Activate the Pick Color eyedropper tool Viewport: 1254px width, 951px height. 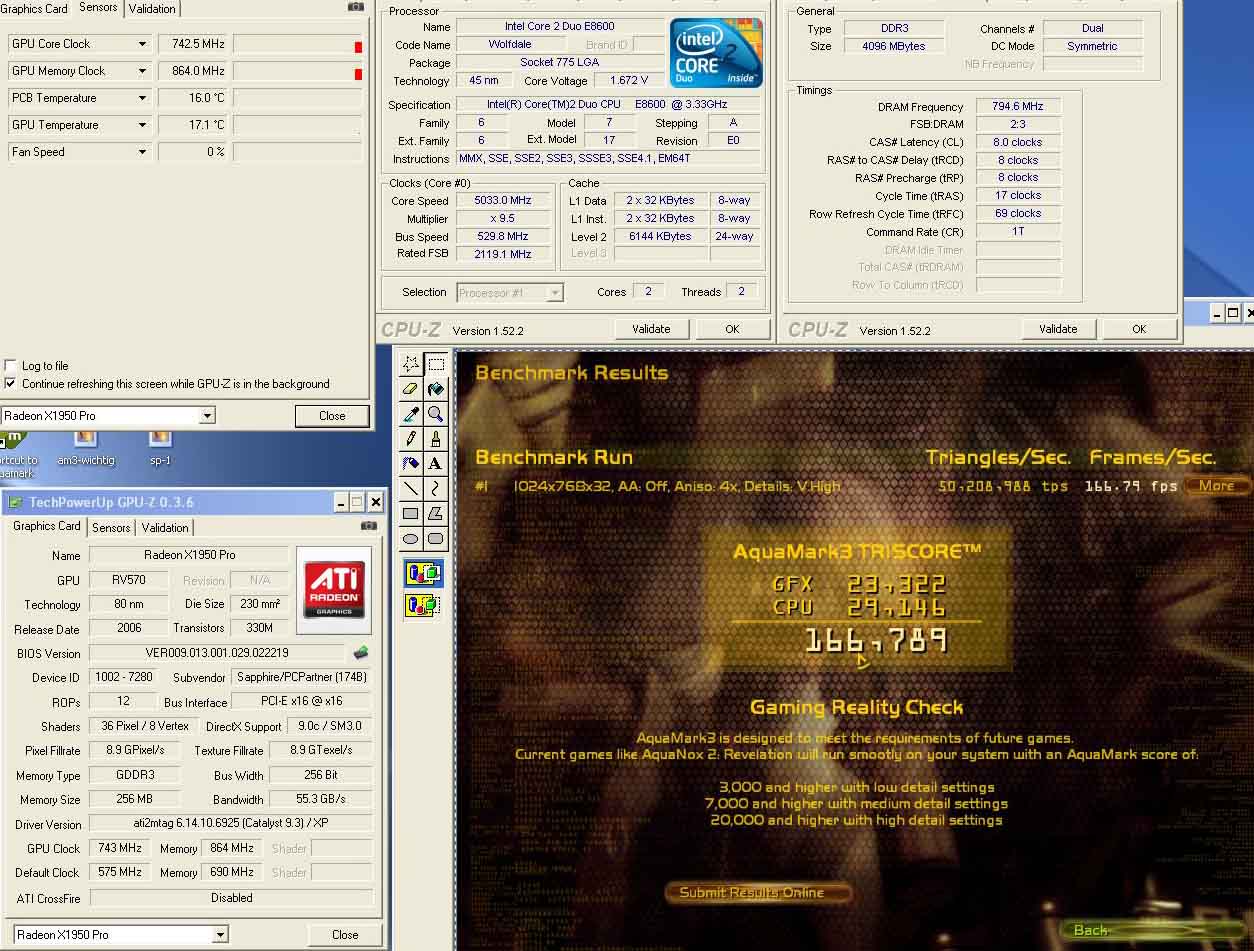(410, 413)
